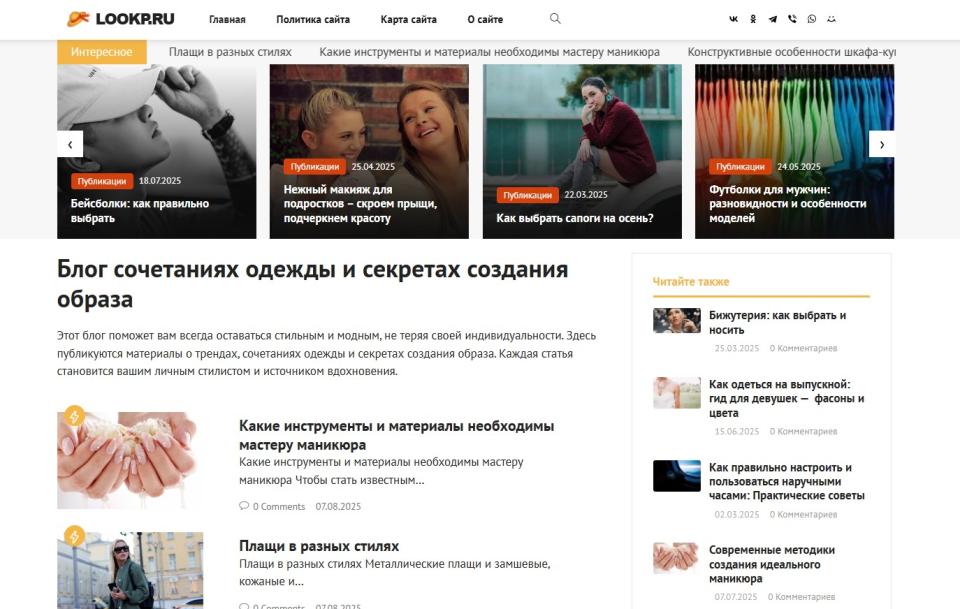This screenshot has height=609, width=960.
Task: Open the Viber contact icon
Action: 792,18
